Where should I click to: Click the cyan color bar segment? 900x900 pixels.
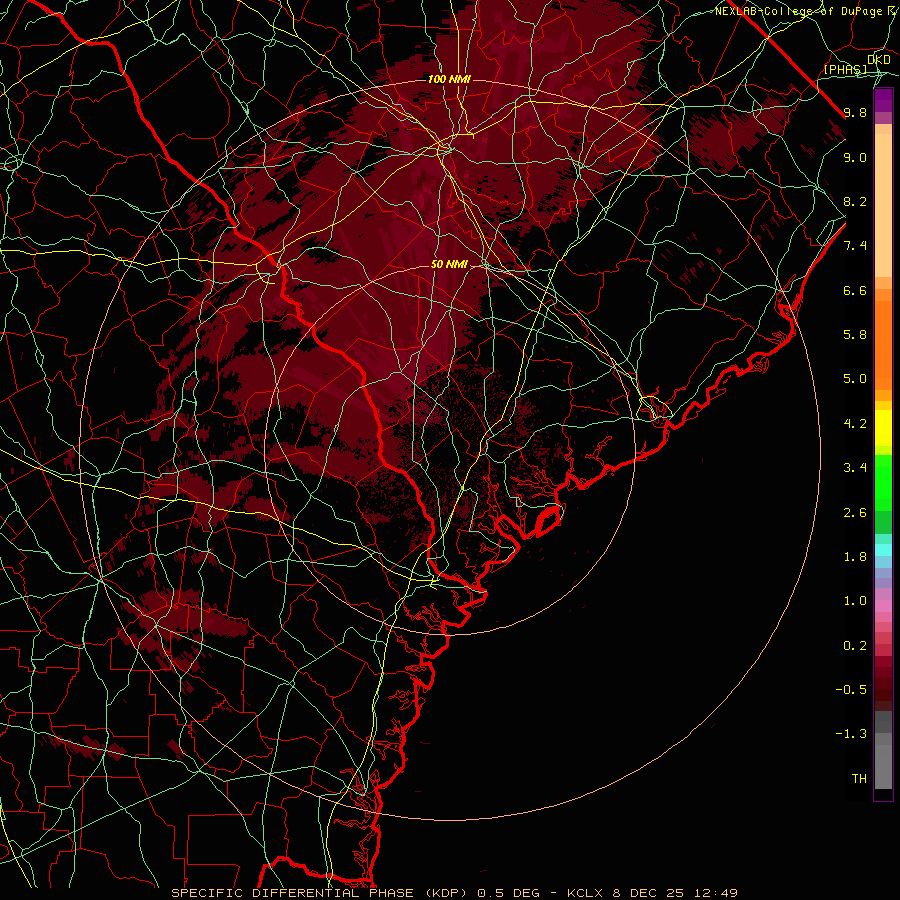coord(883,550)
